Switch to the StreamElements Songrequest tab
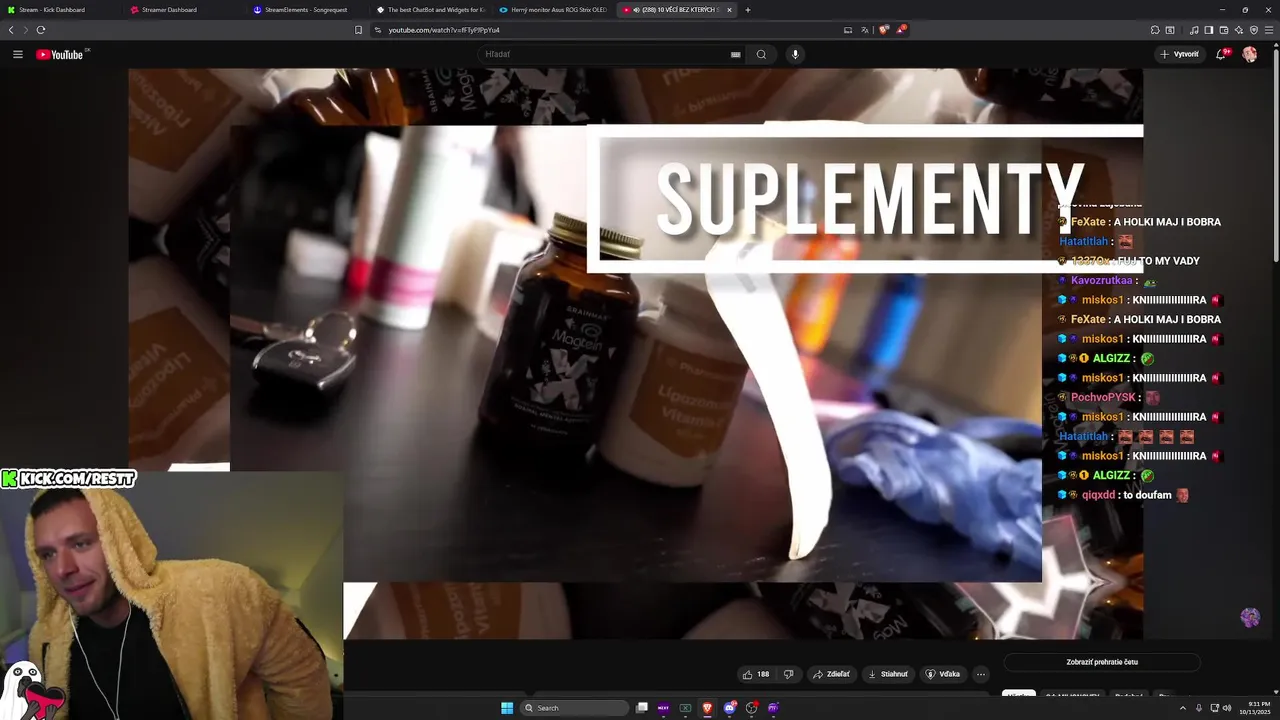 click(306, 10)
